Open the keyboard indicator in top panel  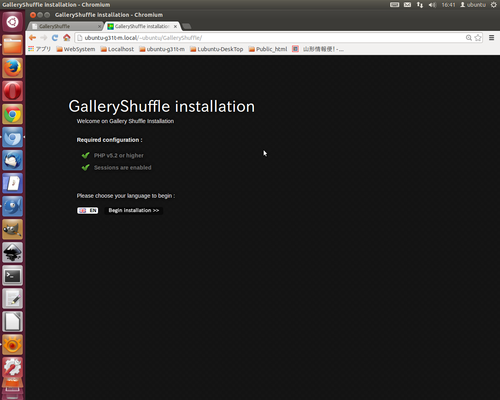click(394, 5)
